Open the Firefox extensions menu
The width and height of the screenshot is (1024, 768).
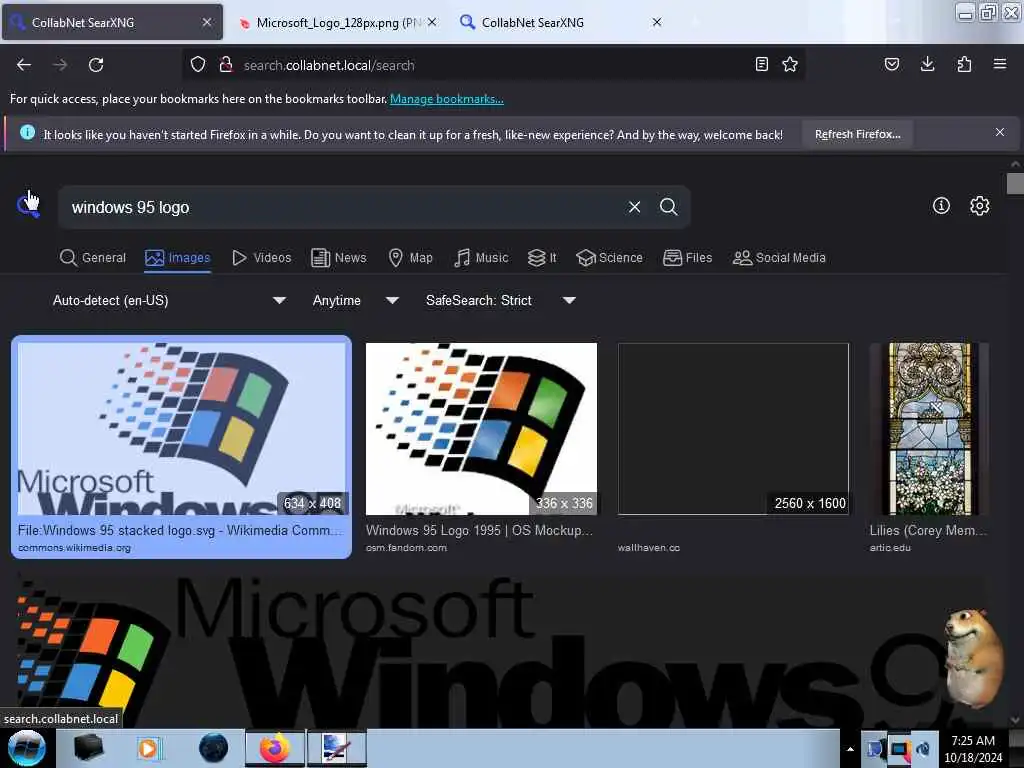(964, 64)
